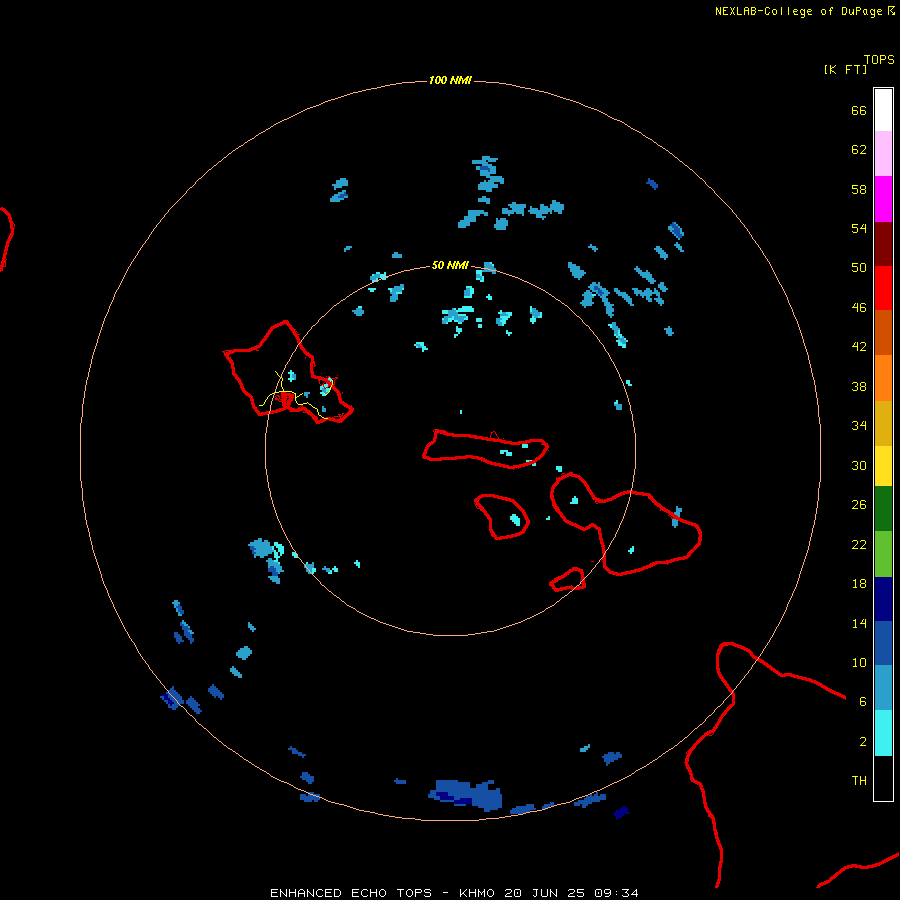Viewport: 900px width, 900px height.
Task: Click legend value 34
Action: [859, 426]
